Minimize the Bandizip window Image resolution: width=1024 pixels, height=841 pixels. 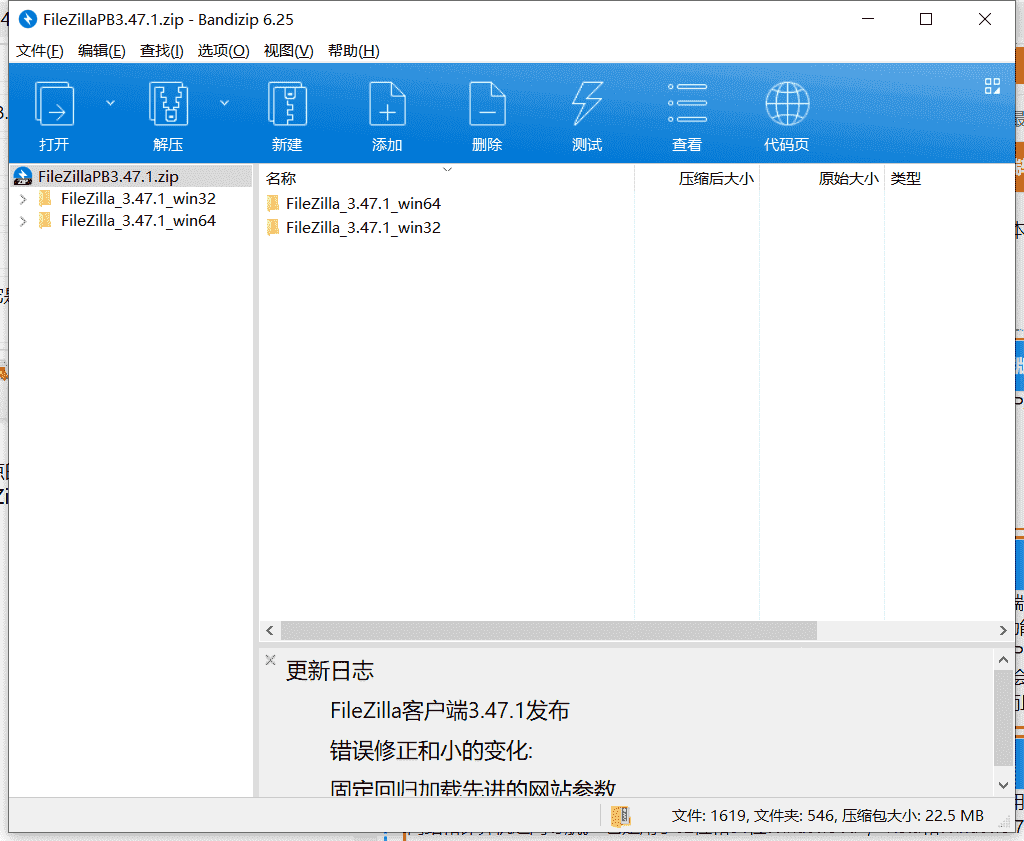click(868, 20)
